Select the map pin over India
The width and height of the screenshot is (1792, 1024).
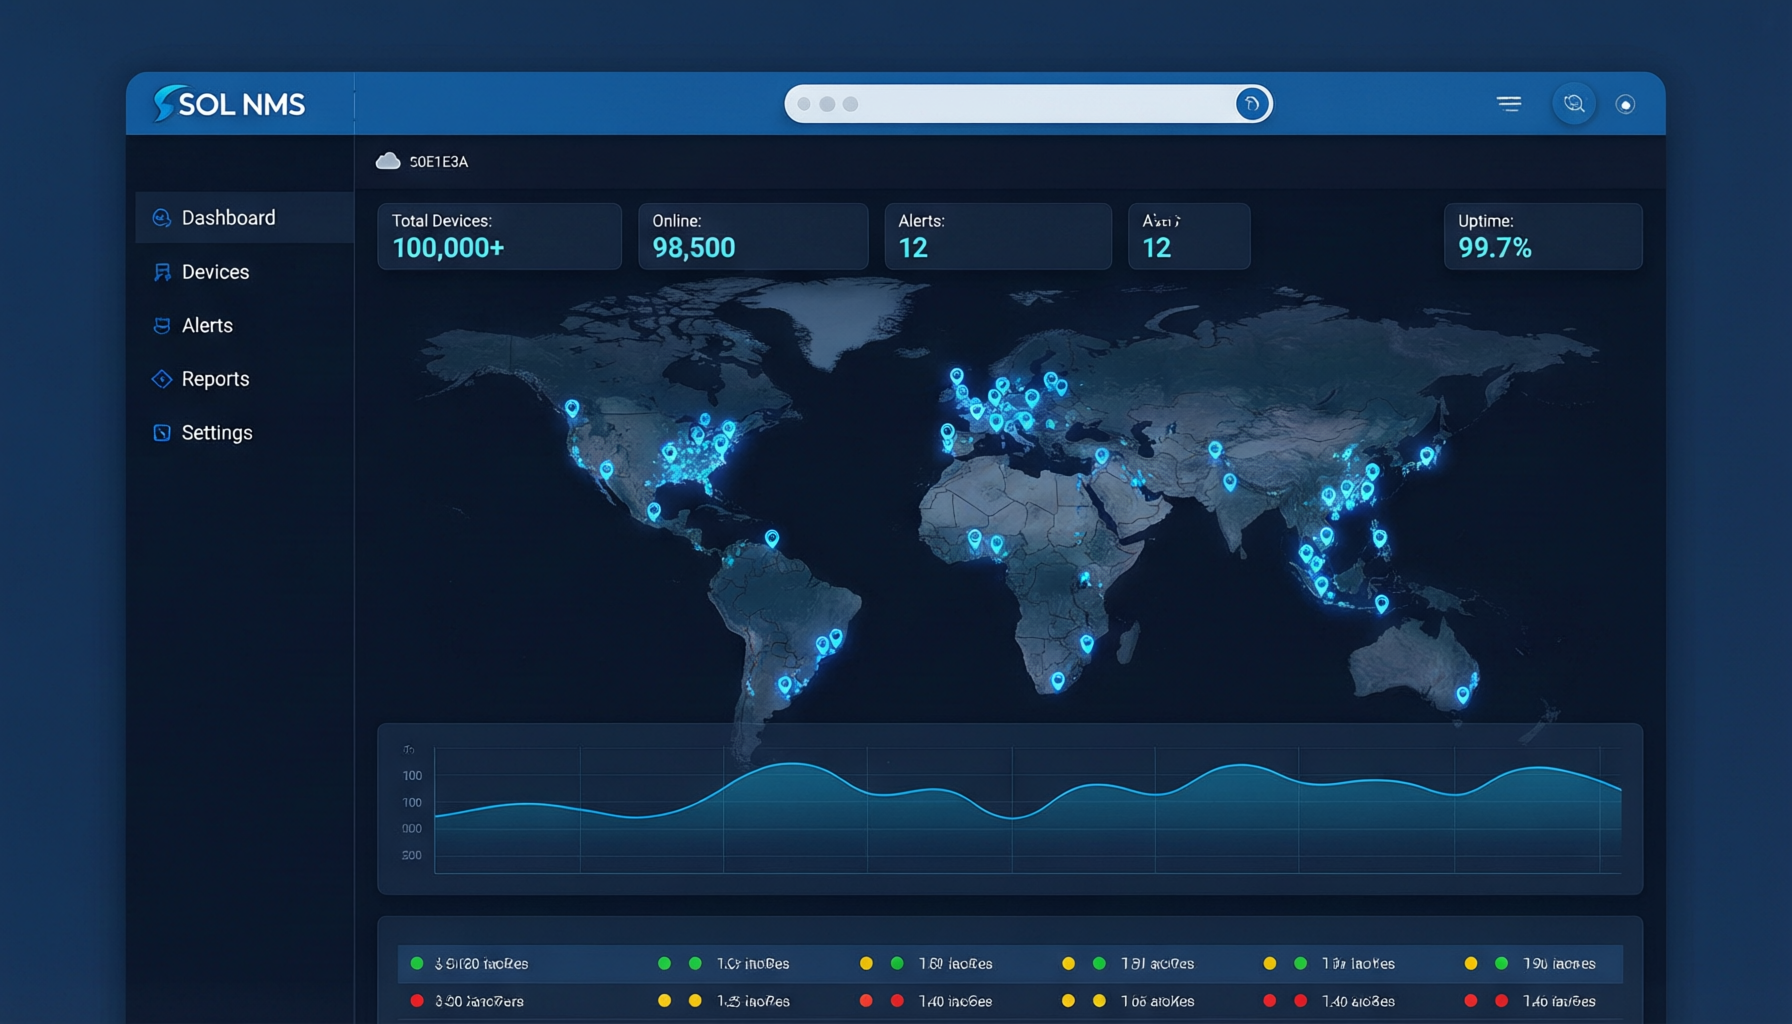point(1230,482)
